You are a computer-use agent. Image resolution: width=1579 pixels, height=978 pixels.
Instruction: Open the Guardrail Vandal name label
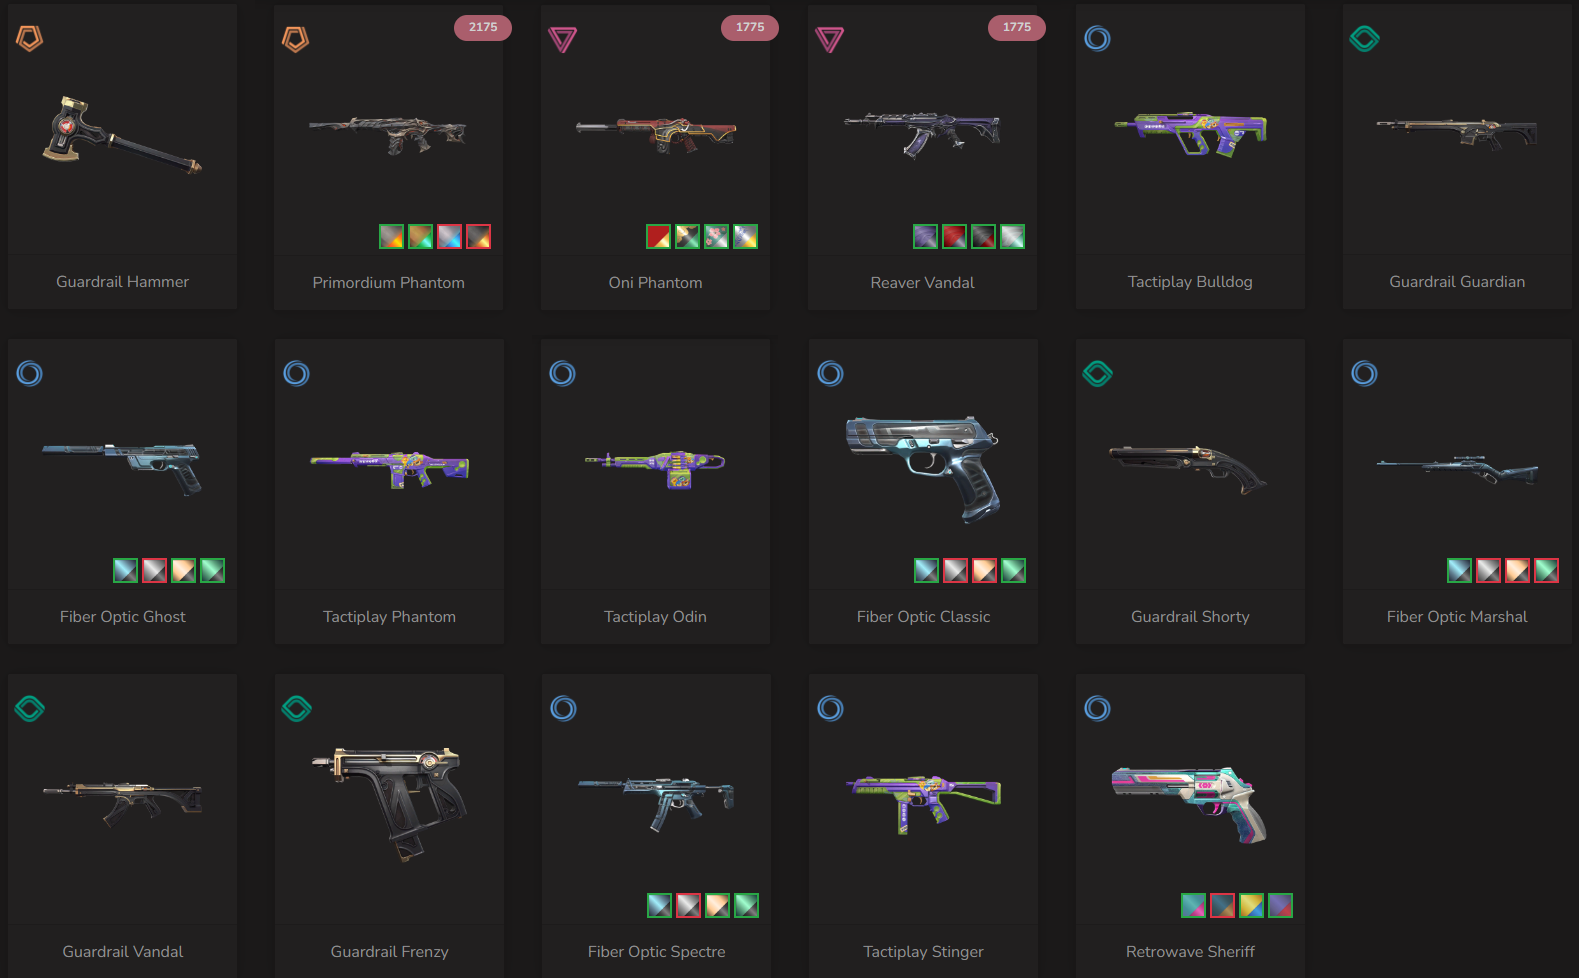(x=123, y=952)
